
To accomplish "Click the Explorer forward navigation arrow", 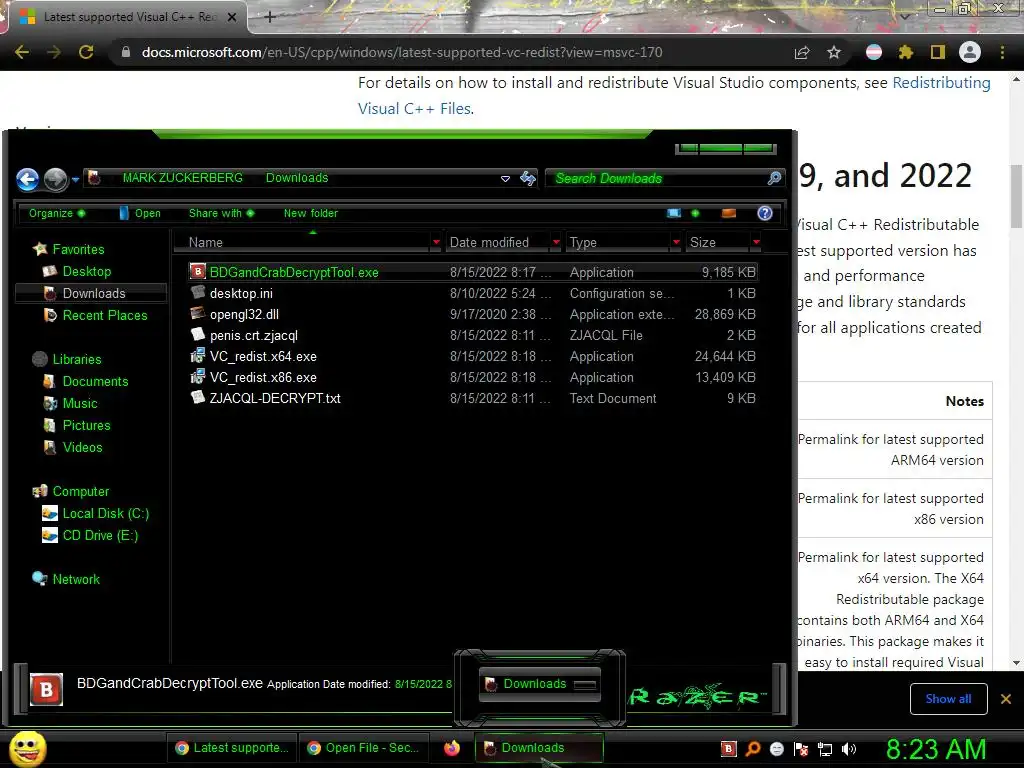I will (x=56, y=179).
